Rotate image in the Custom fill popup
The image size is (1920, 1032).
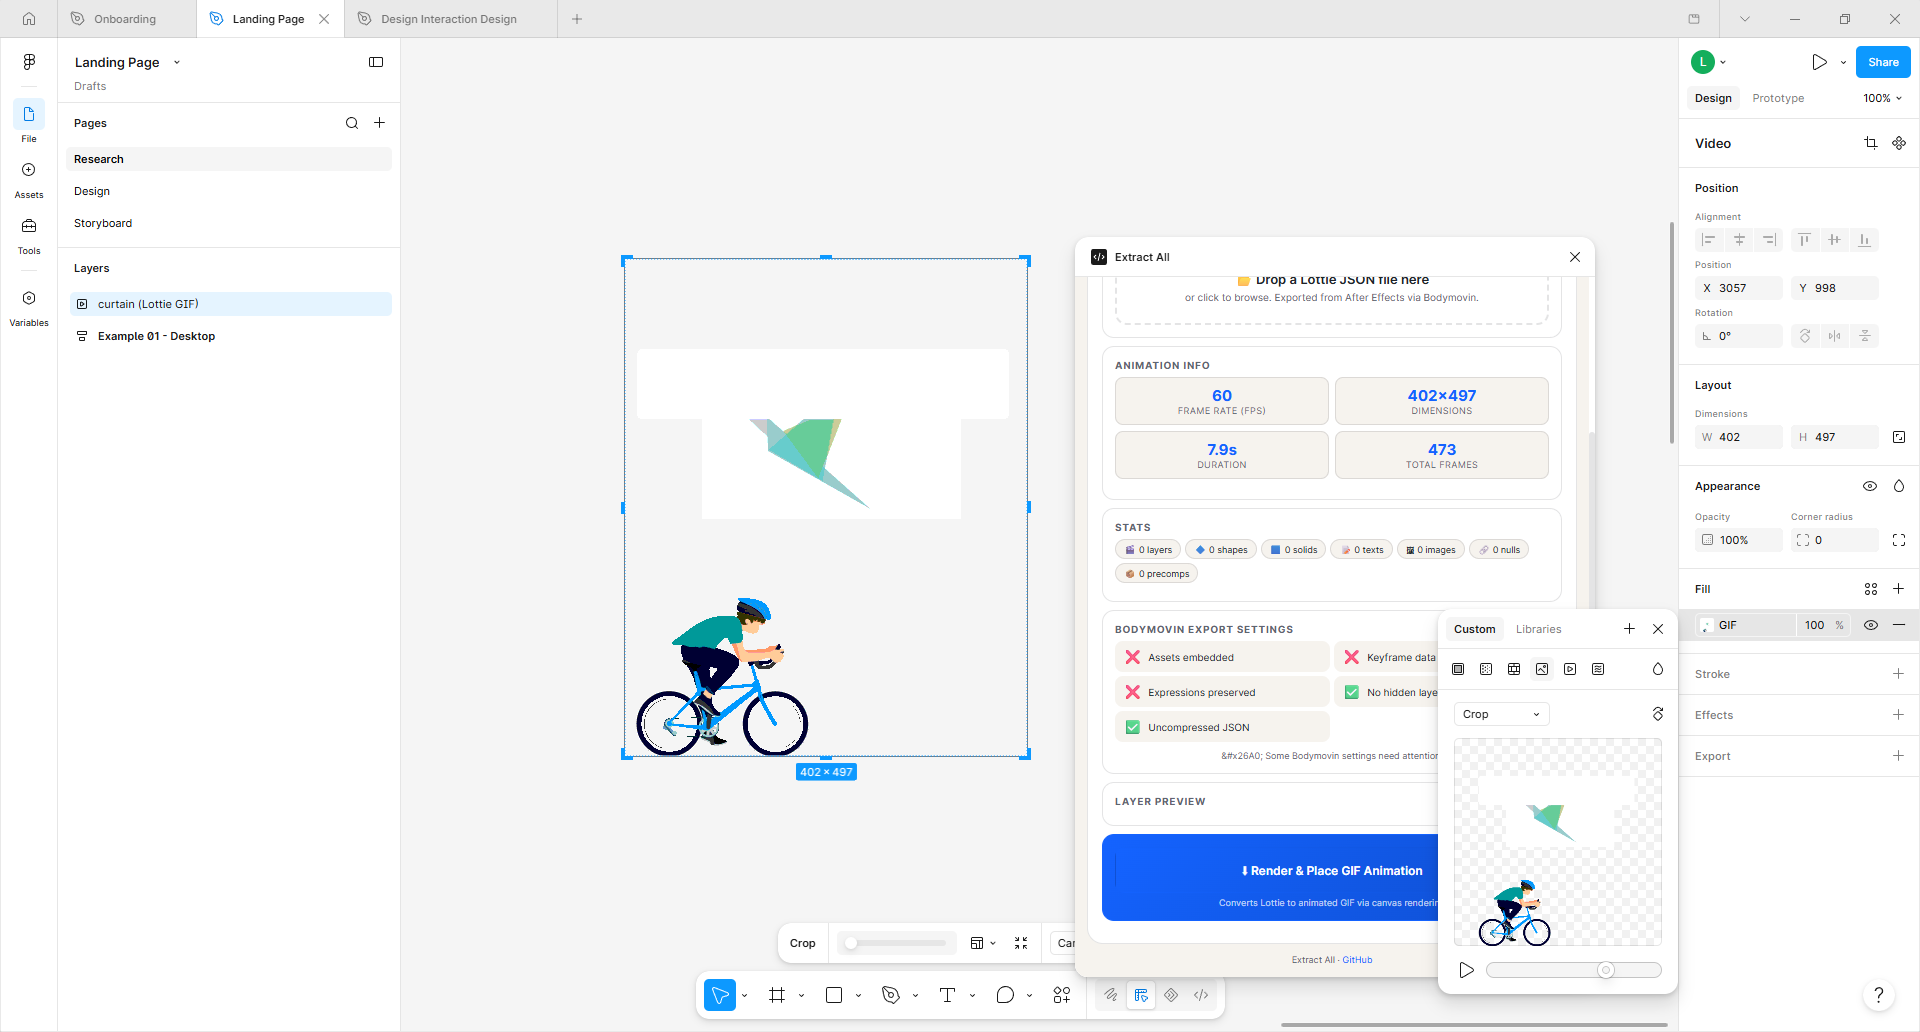point(1658,714)
